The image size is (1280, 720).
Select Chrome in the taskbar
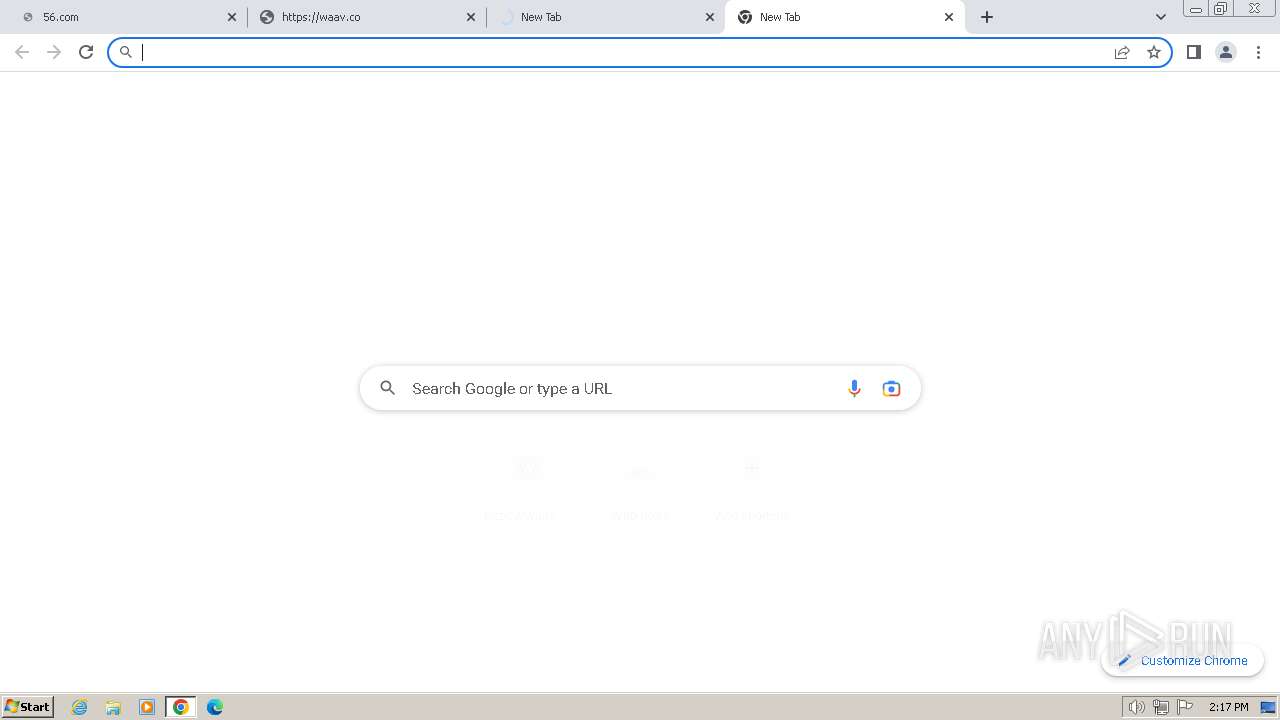[181, 707]
